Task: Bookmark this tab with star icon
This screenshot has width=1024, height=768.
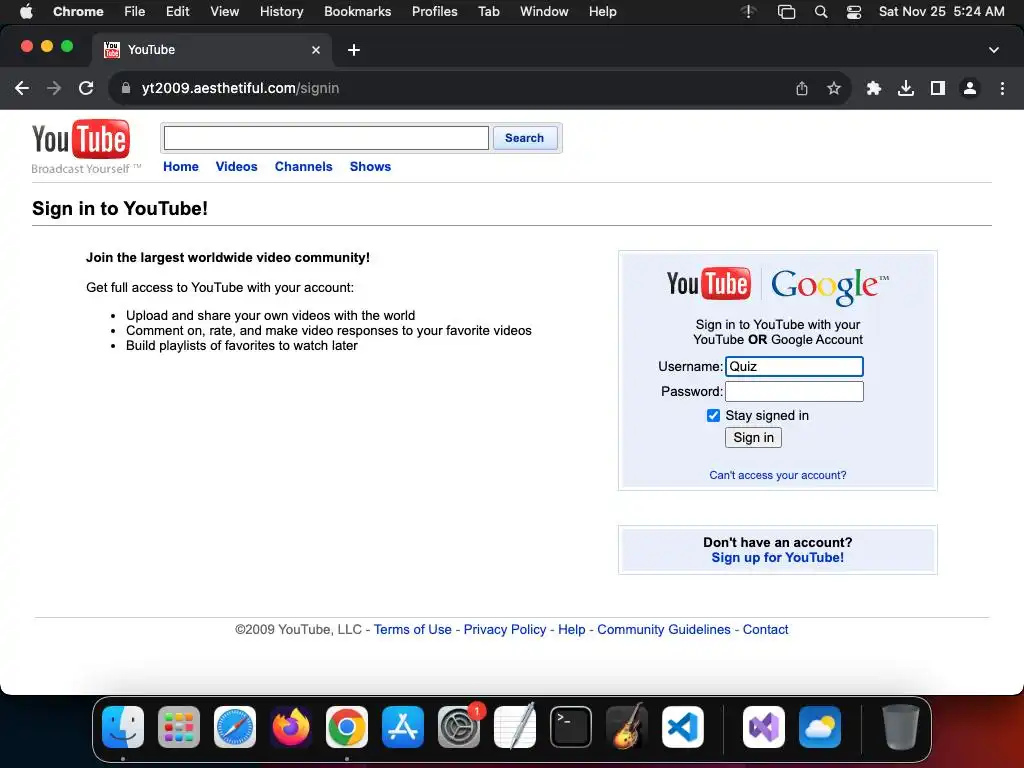Action: (833, 88)
